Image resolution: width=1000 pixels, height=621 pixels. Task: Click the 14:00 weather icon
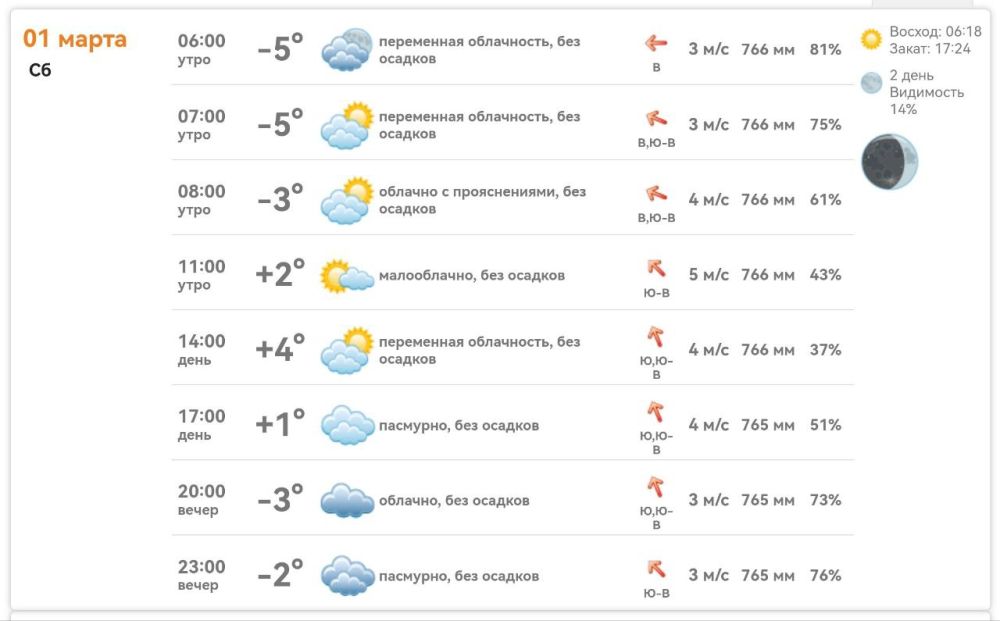tap(346, 350)
